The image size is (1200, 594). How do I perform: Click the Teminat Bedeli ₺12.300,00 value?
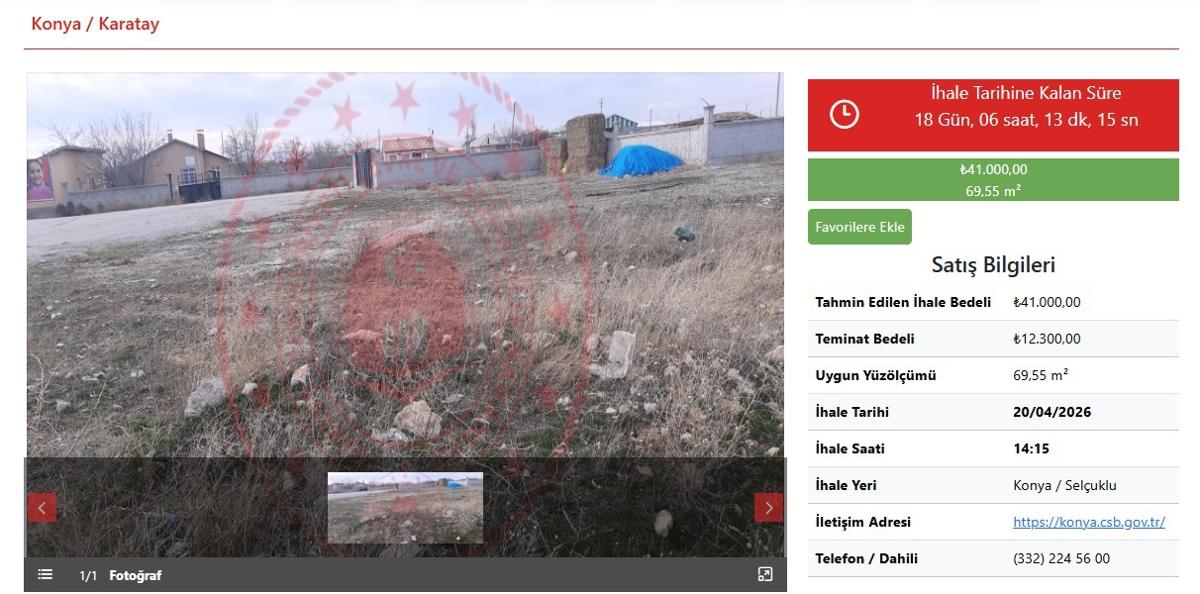pos(1046,339)
